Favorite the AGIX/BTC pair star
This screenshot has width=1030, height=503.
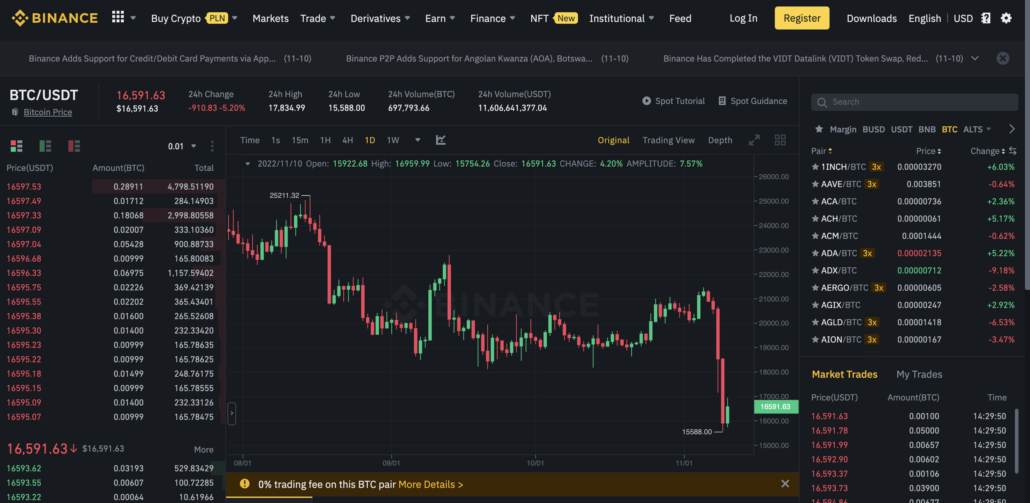pos(815,305)
